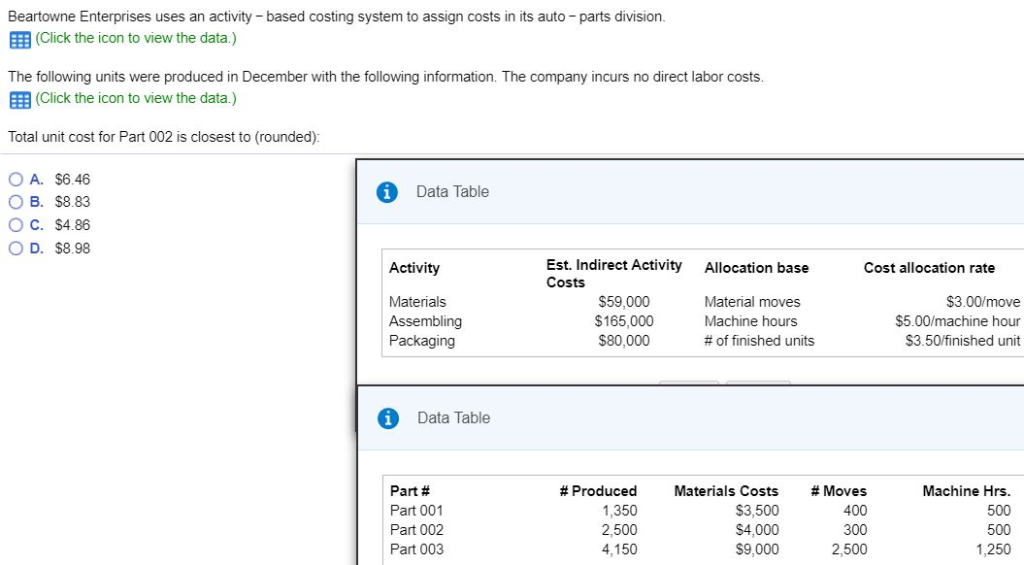This screenshot has width=1024, height=565.
Task: Click the upper 'Data Table' title text
Action: [x=453, y=192]
